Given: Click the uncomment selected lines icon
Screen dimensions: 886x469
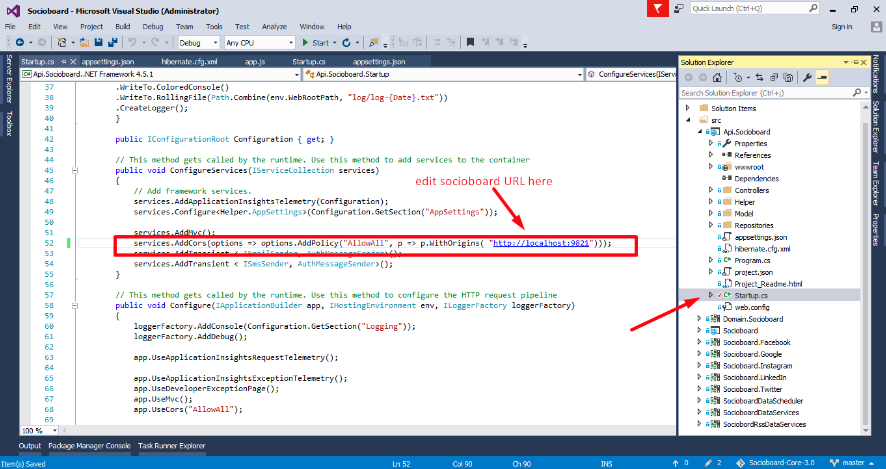Looking at the screenshot, I should [x=451, y=42].
